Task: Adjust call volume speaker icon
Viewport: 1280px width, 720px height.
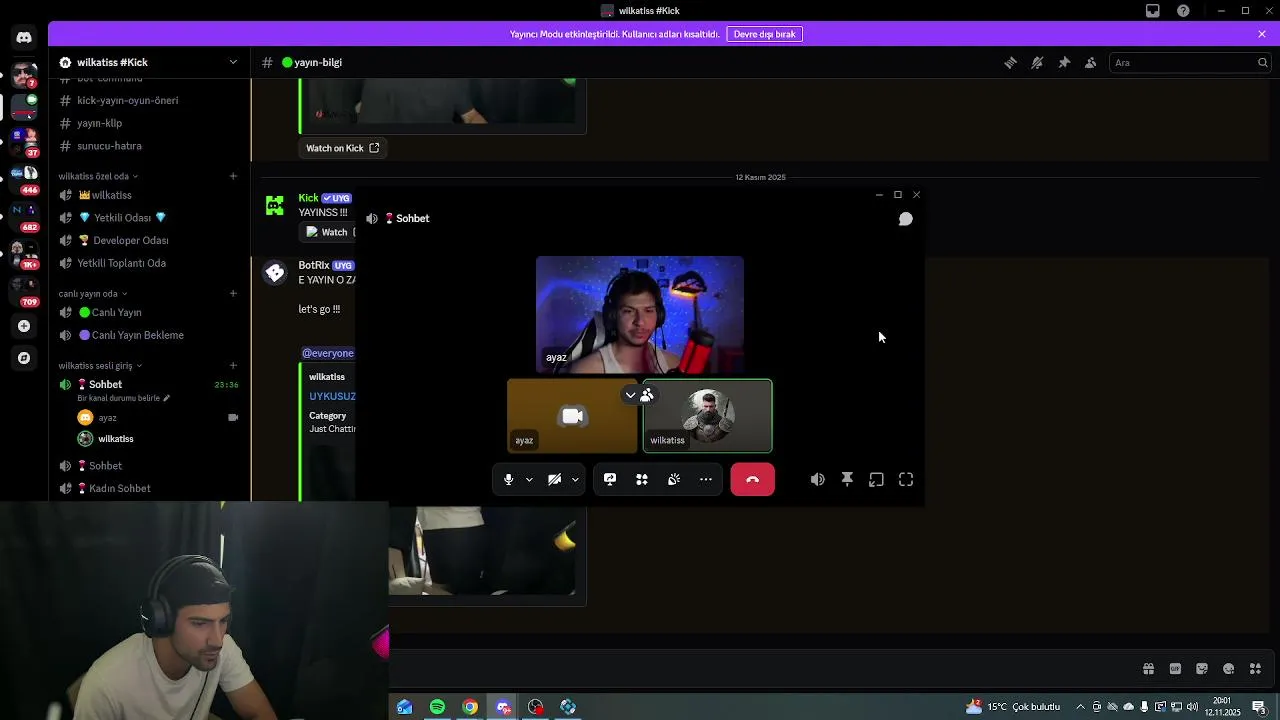Action: pyautogui.click(x=818, y=480)
